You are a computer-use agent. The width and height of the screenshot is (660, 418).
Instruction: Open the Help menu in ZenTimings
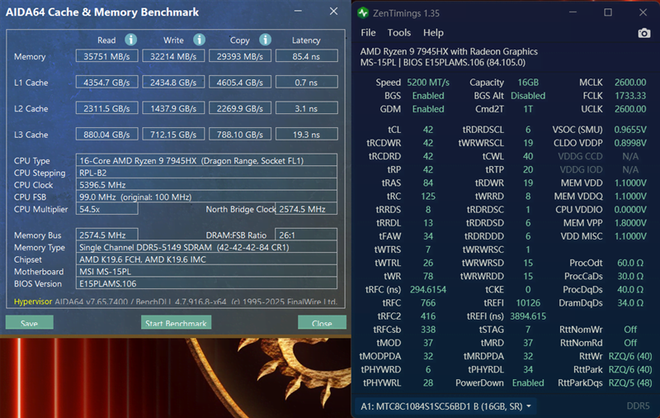point(433,33)
